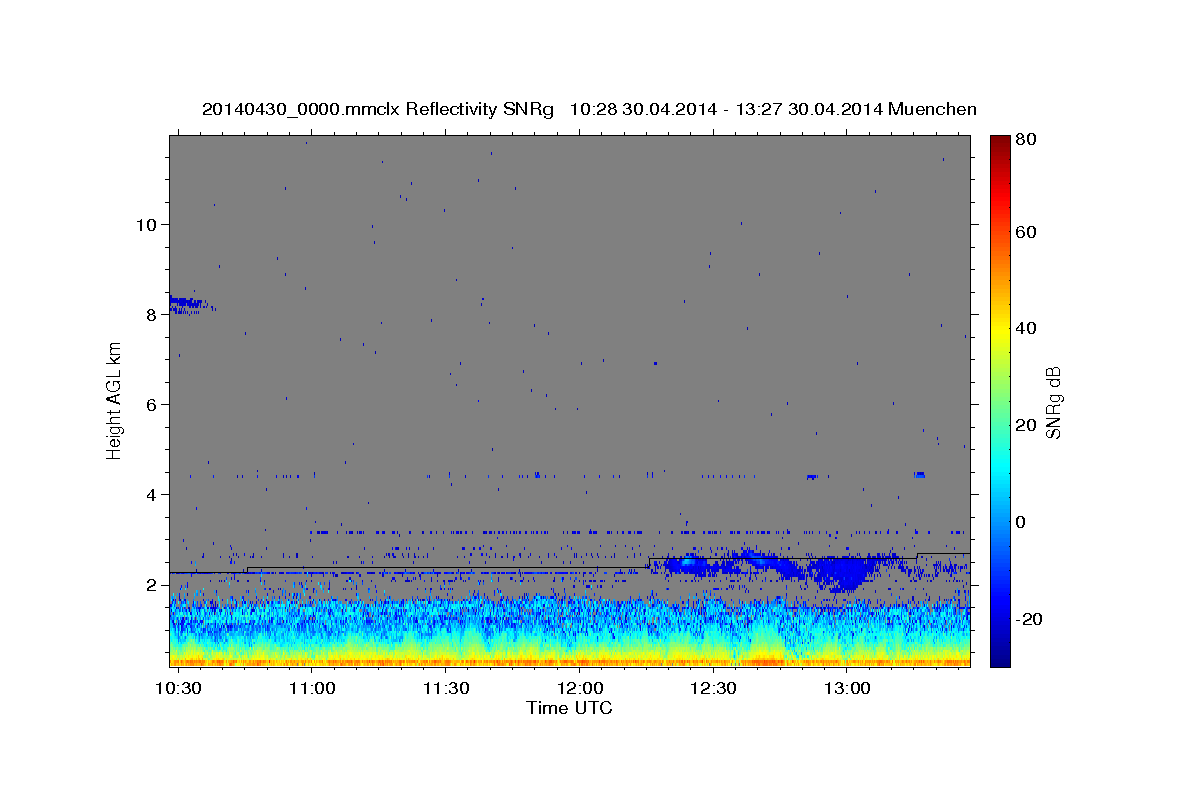Image resolution: width=1200 pixels, height=800 pixels.
Task: Click the blue echo patch at 8 km
Action: coord(189,304)
